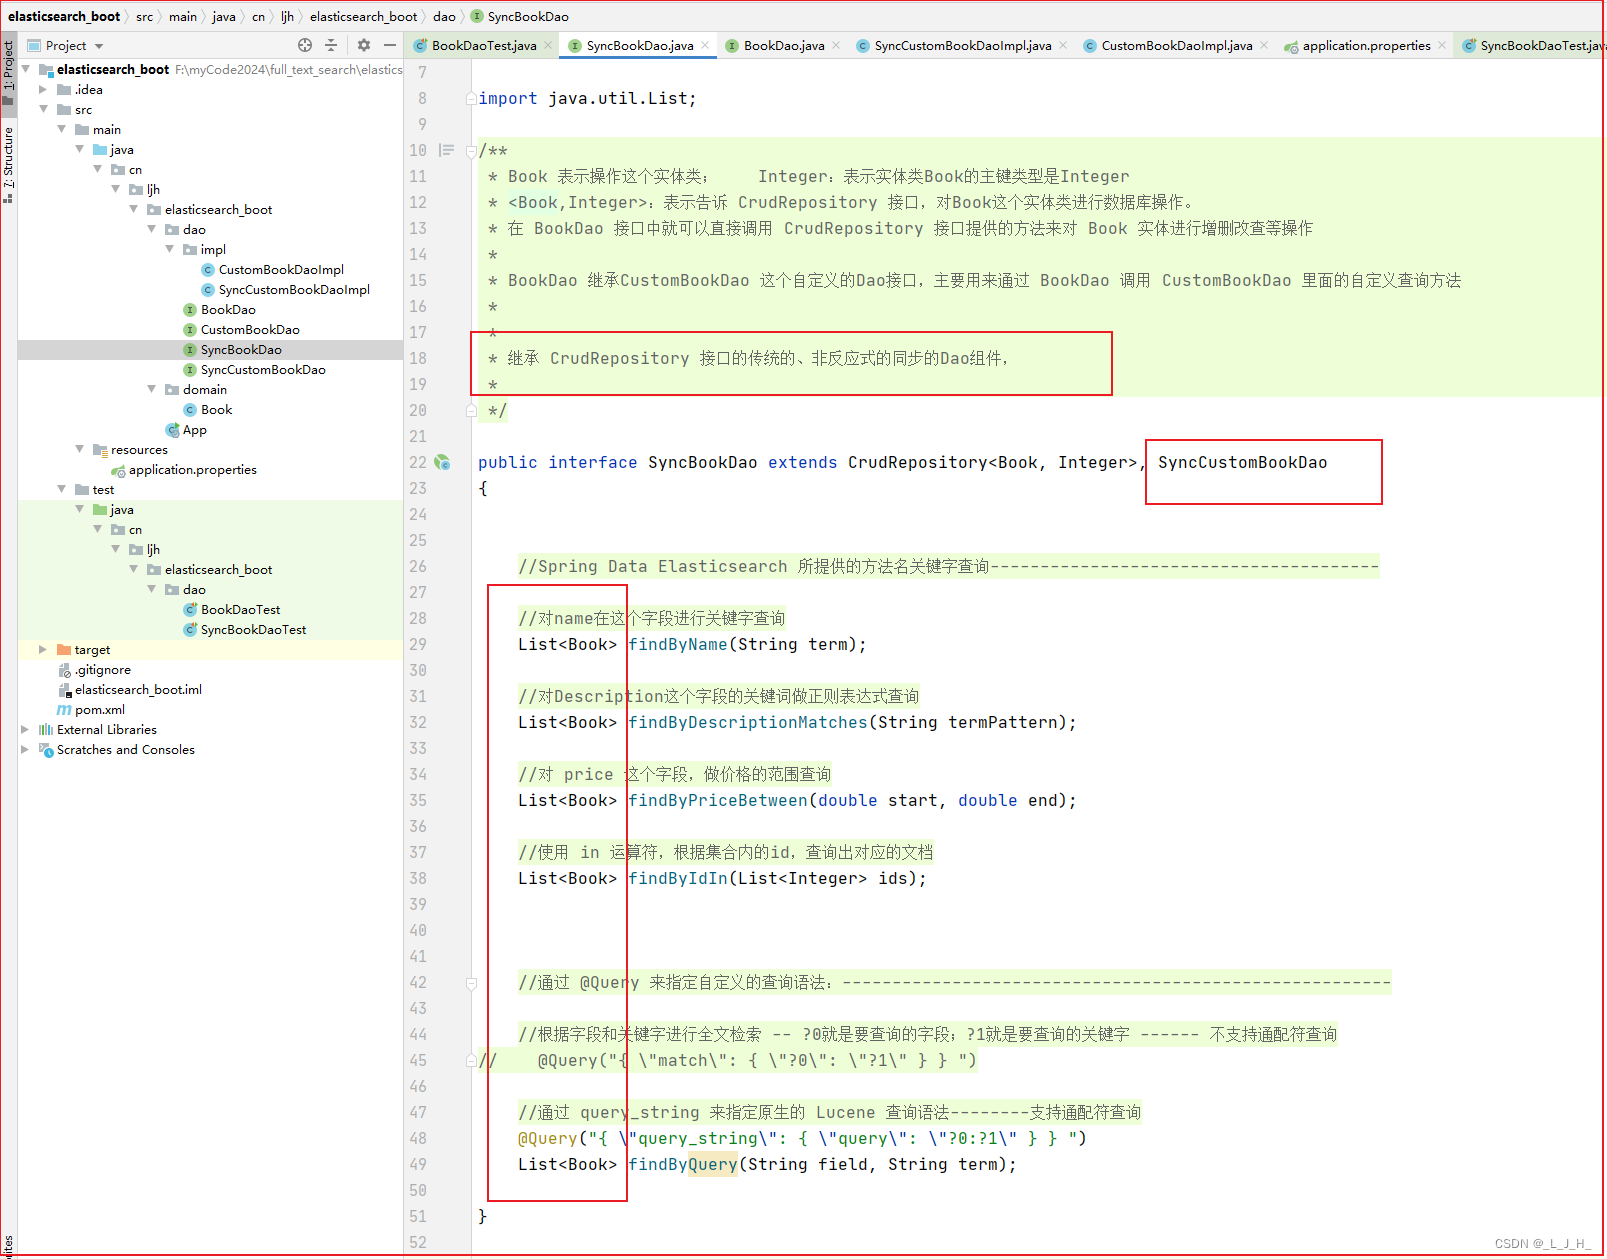This screenshot has height=1259, width=1607.
Task: Click findByPriceBetween method name
Action: point(718,801)
